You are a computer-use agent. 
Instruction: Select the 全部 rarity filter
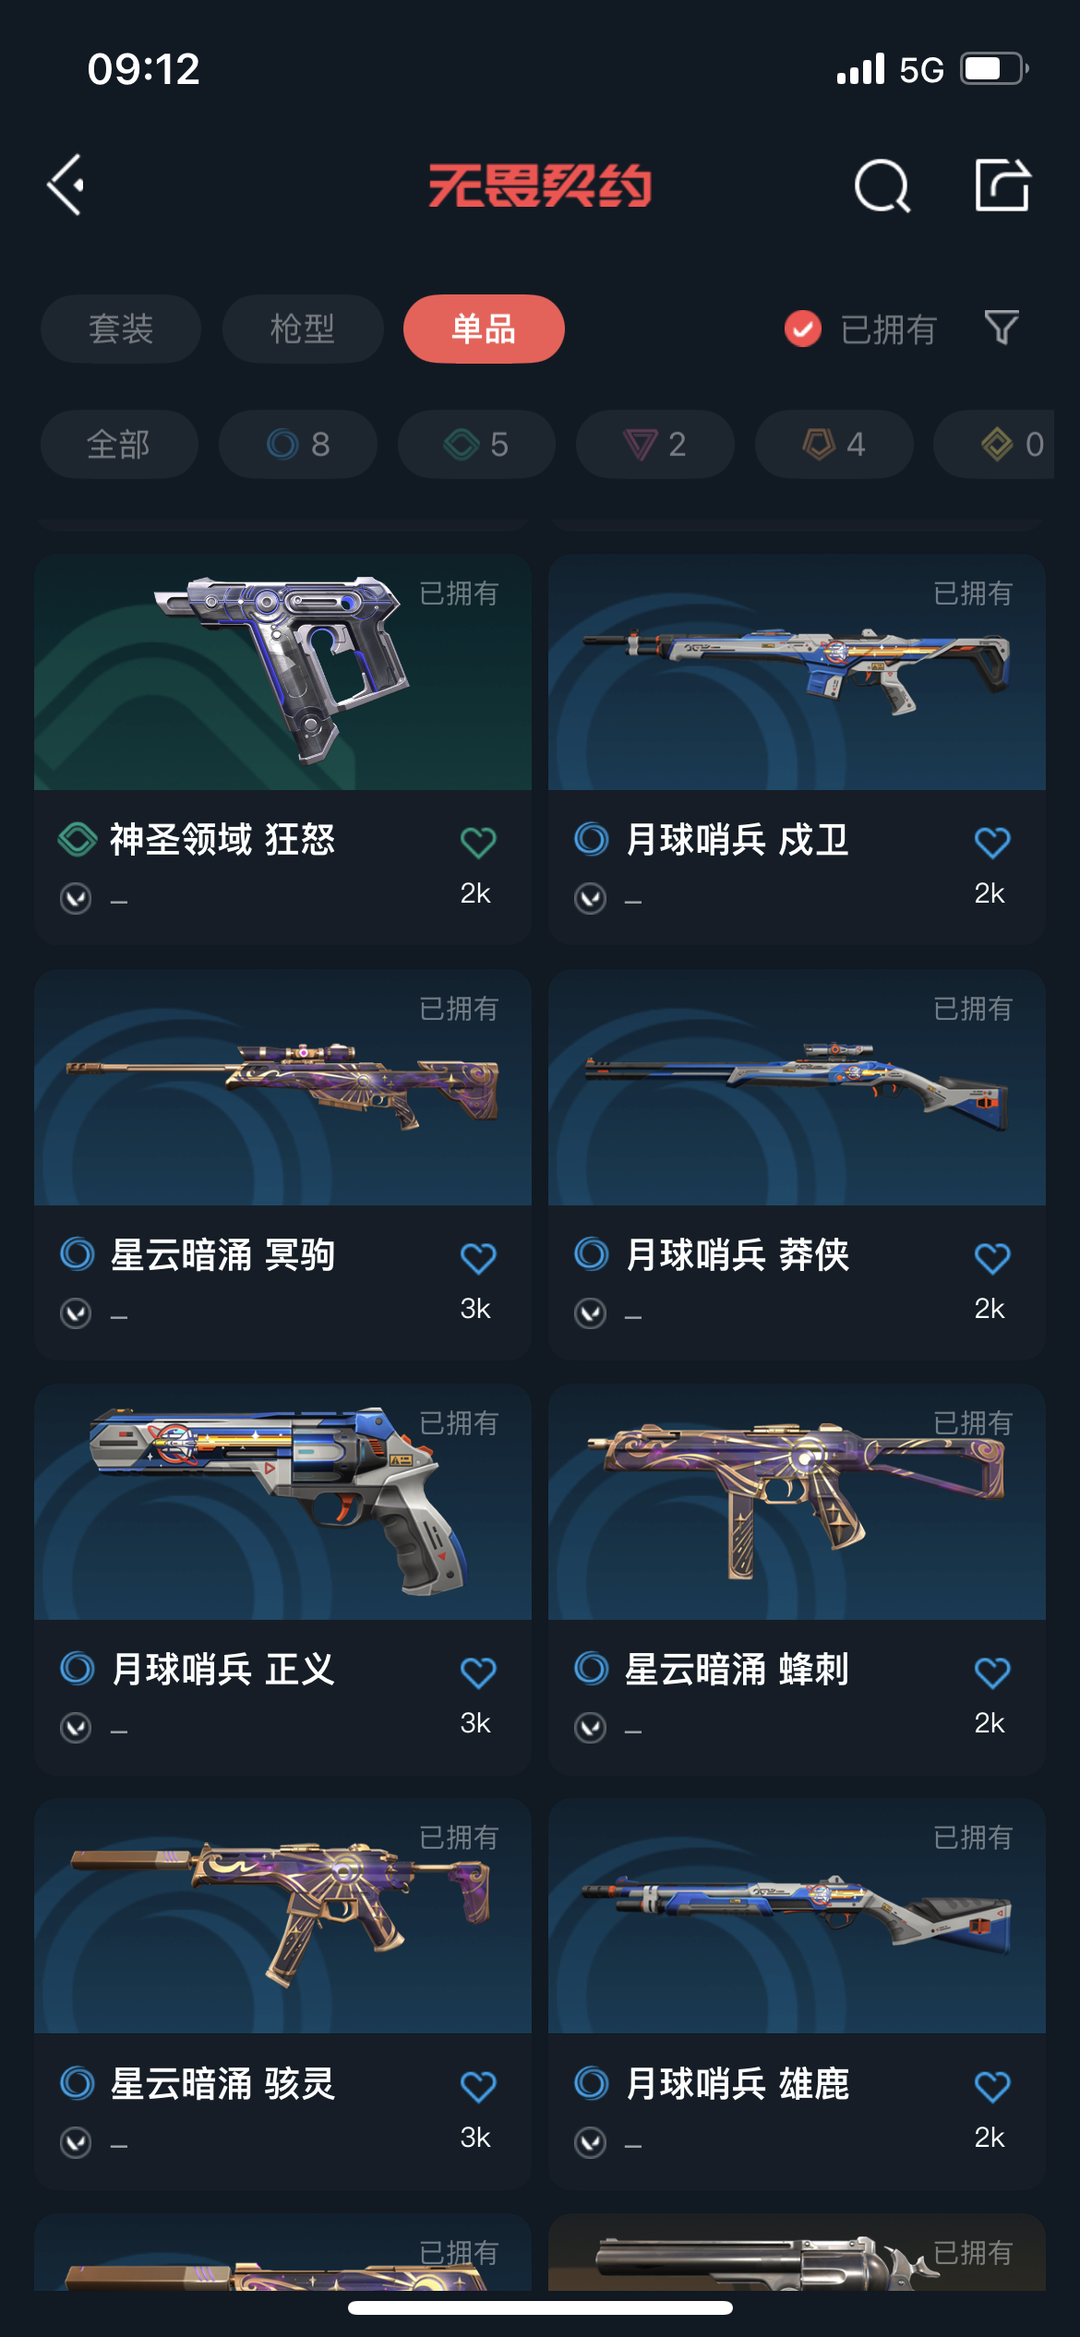[x=119, y=444]
